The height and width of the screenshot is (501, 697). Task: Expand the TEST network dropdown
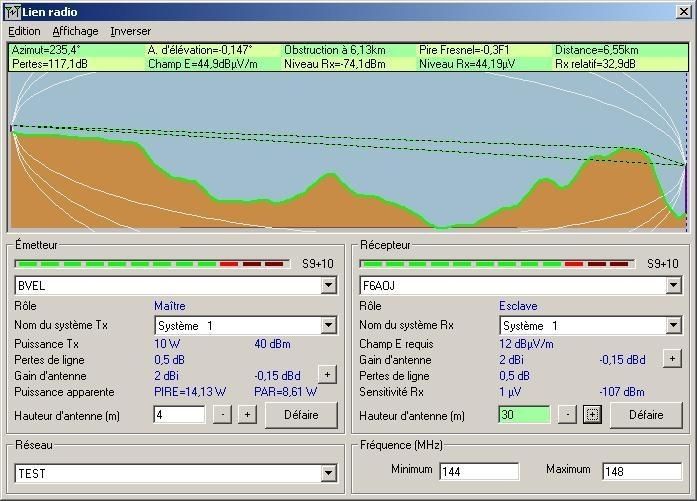[328, 473]
